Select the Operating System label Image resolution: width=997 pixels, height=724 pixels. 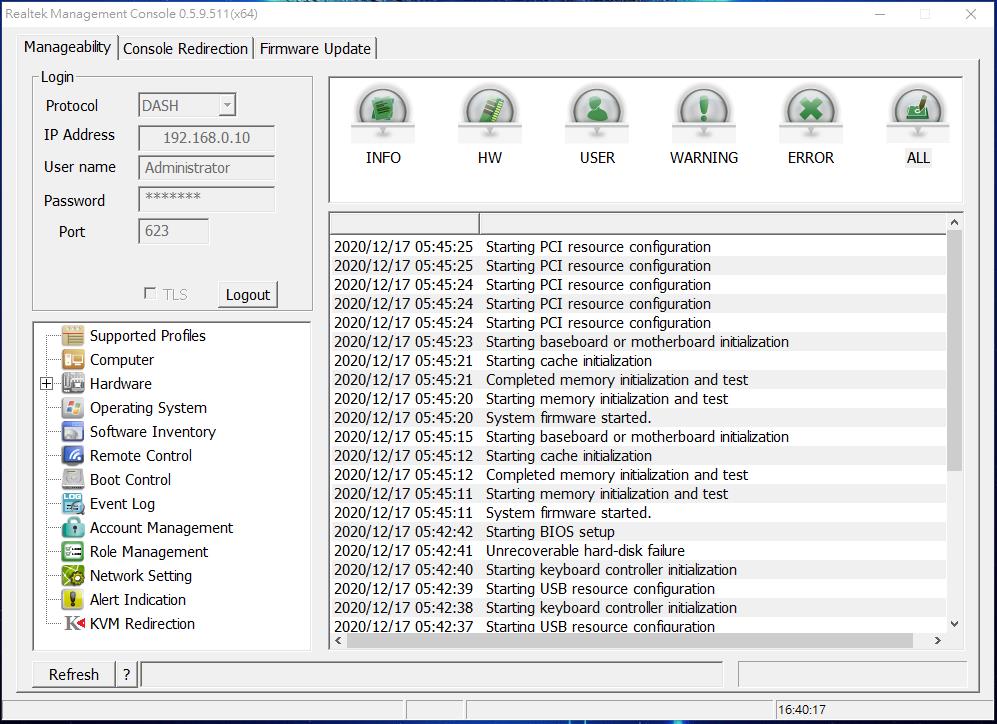148,407
